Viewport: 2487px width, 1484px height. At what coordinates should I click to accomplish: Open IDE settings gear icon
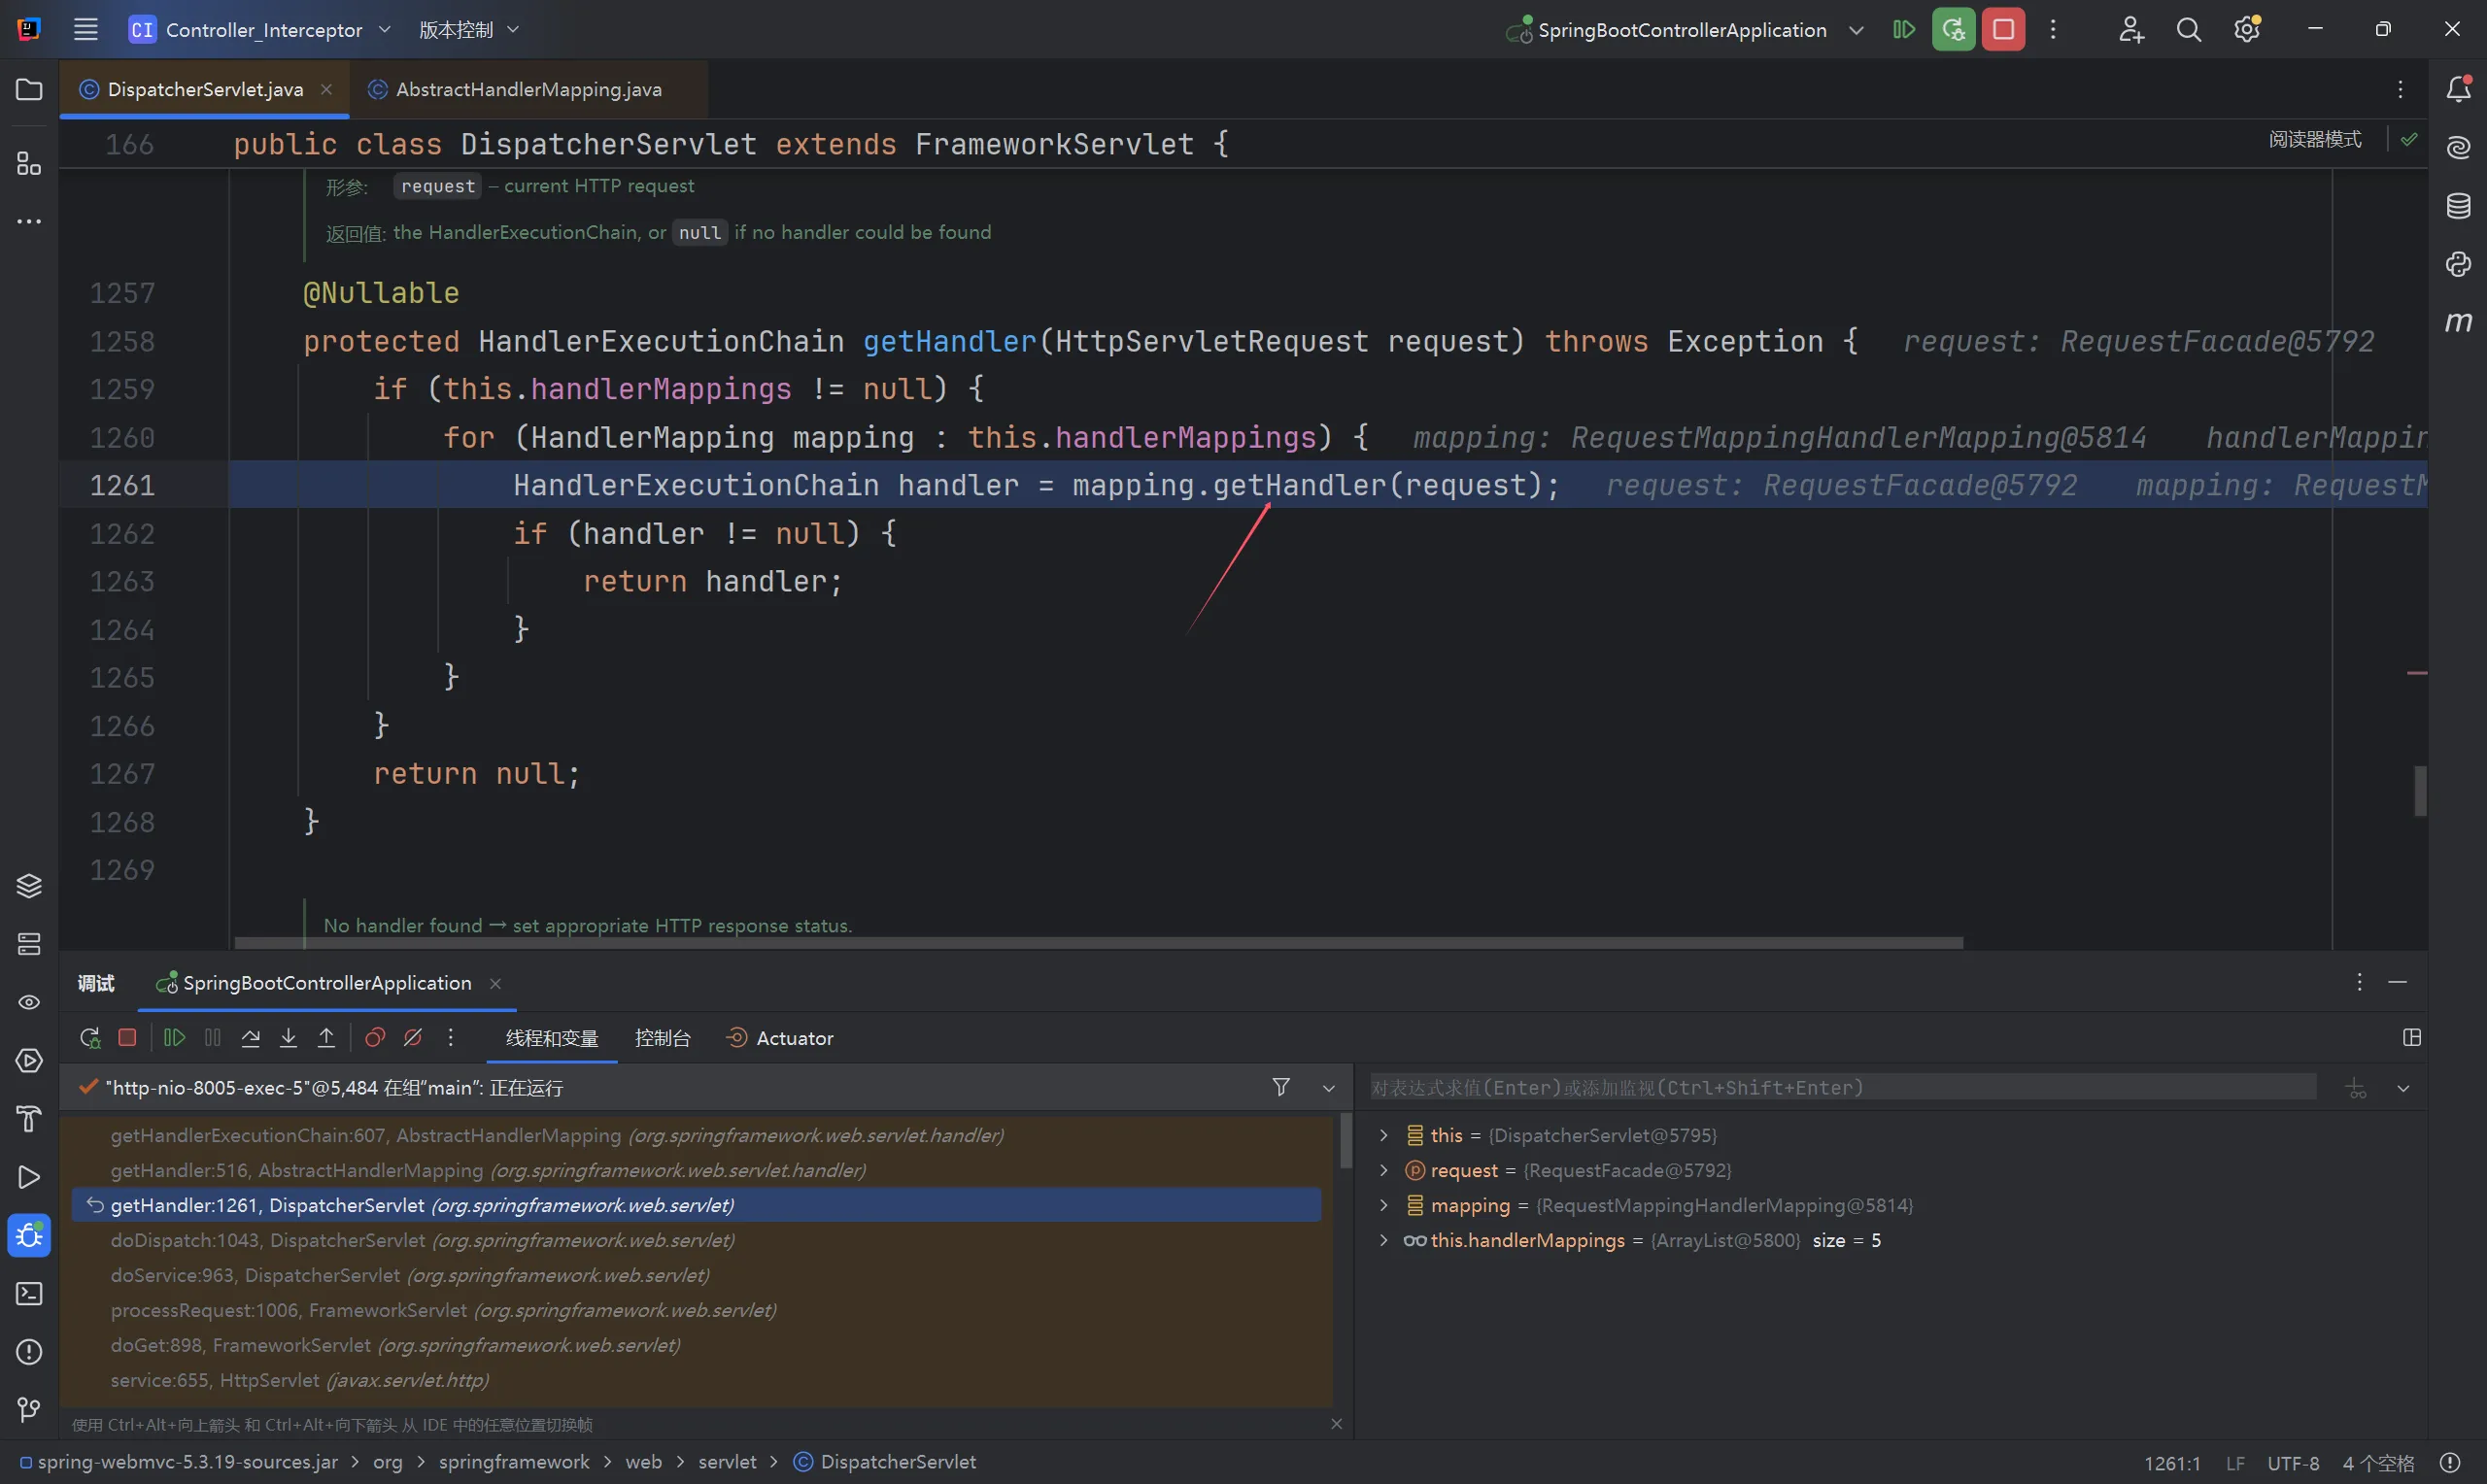(x=2247, y=30)
